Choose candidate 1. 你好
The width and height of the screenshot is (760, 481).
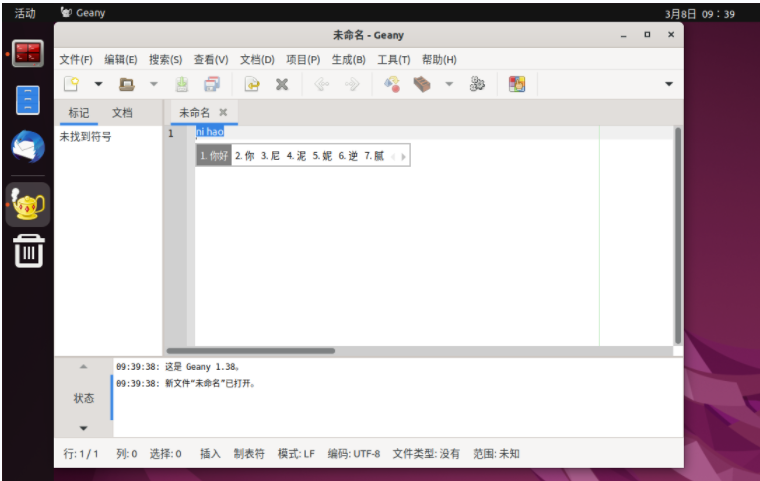coord(214,156)
